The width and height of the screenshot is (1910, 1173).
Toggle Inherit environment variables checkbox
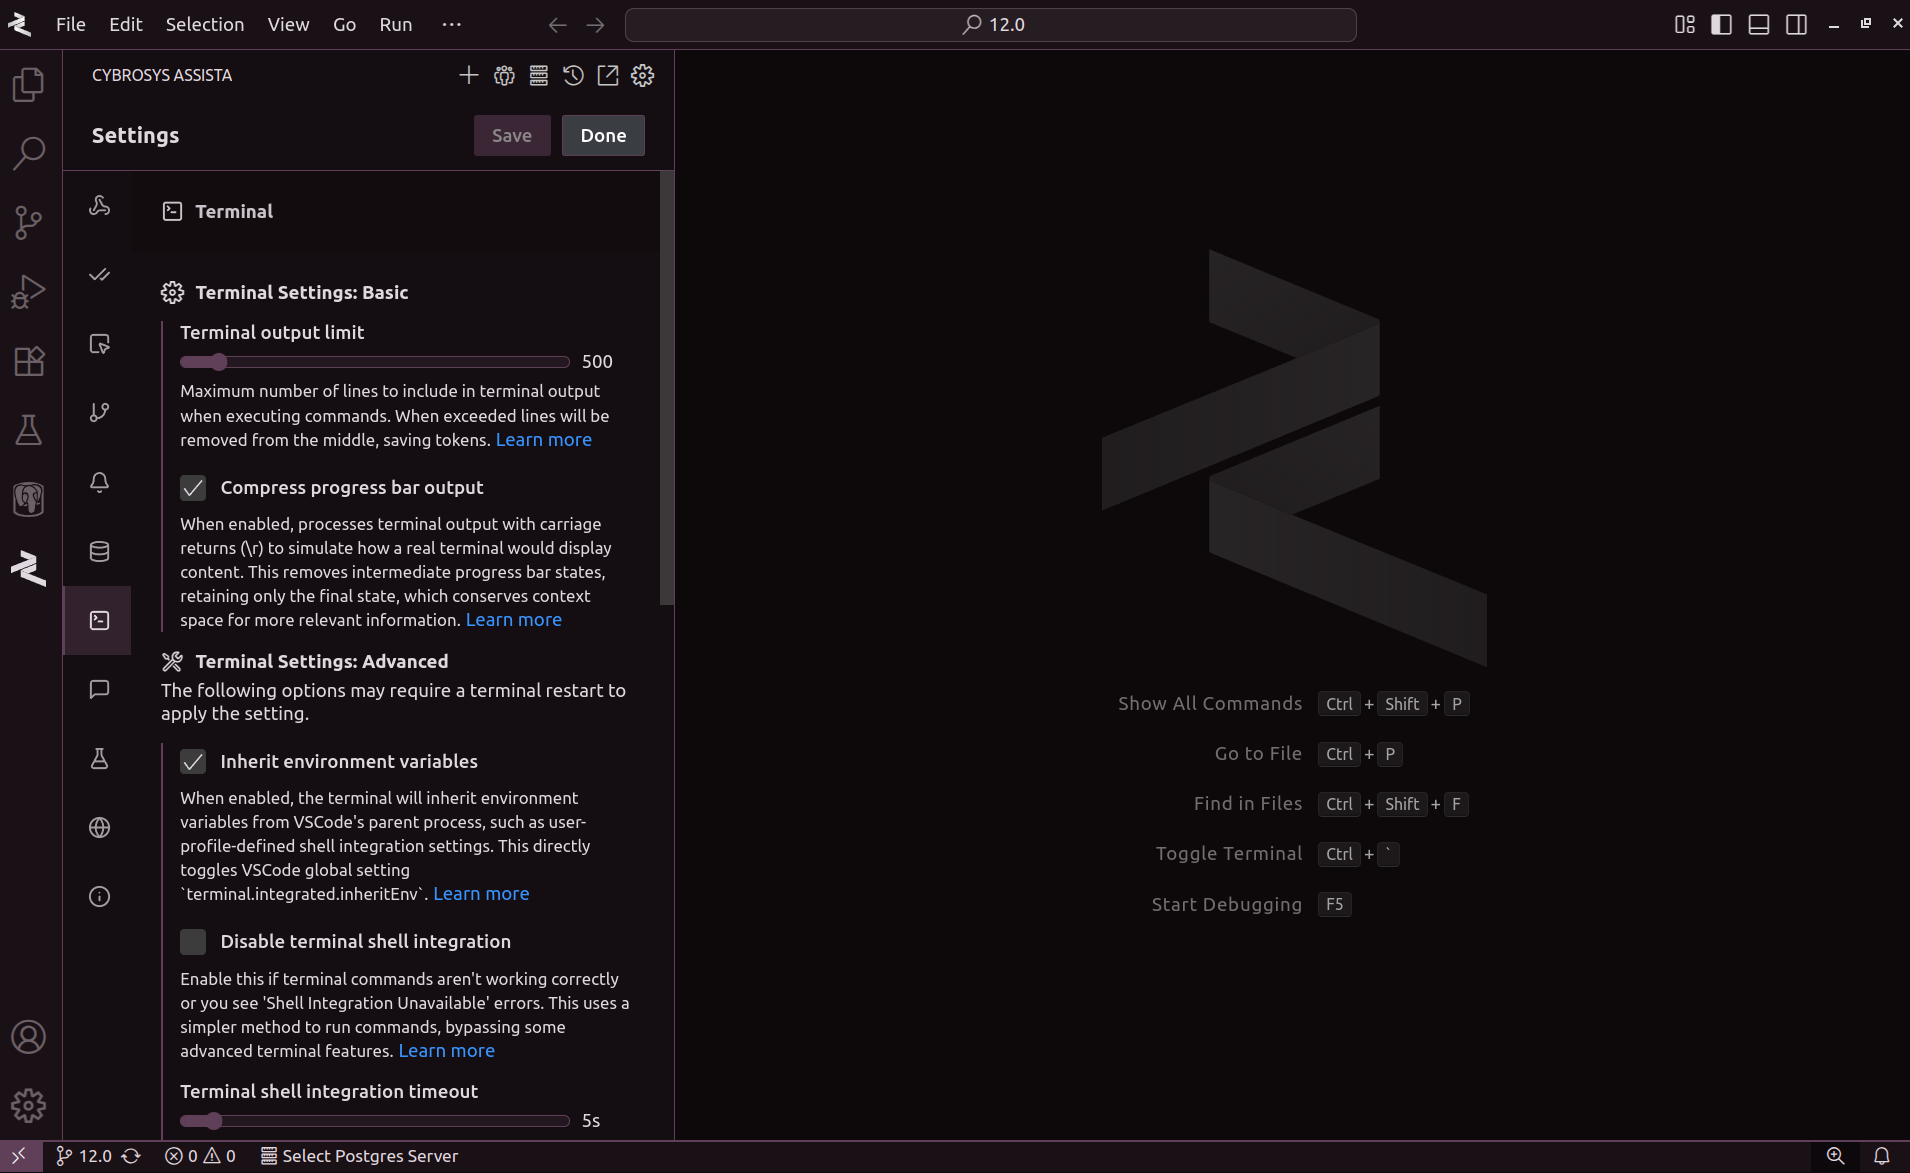193,761
